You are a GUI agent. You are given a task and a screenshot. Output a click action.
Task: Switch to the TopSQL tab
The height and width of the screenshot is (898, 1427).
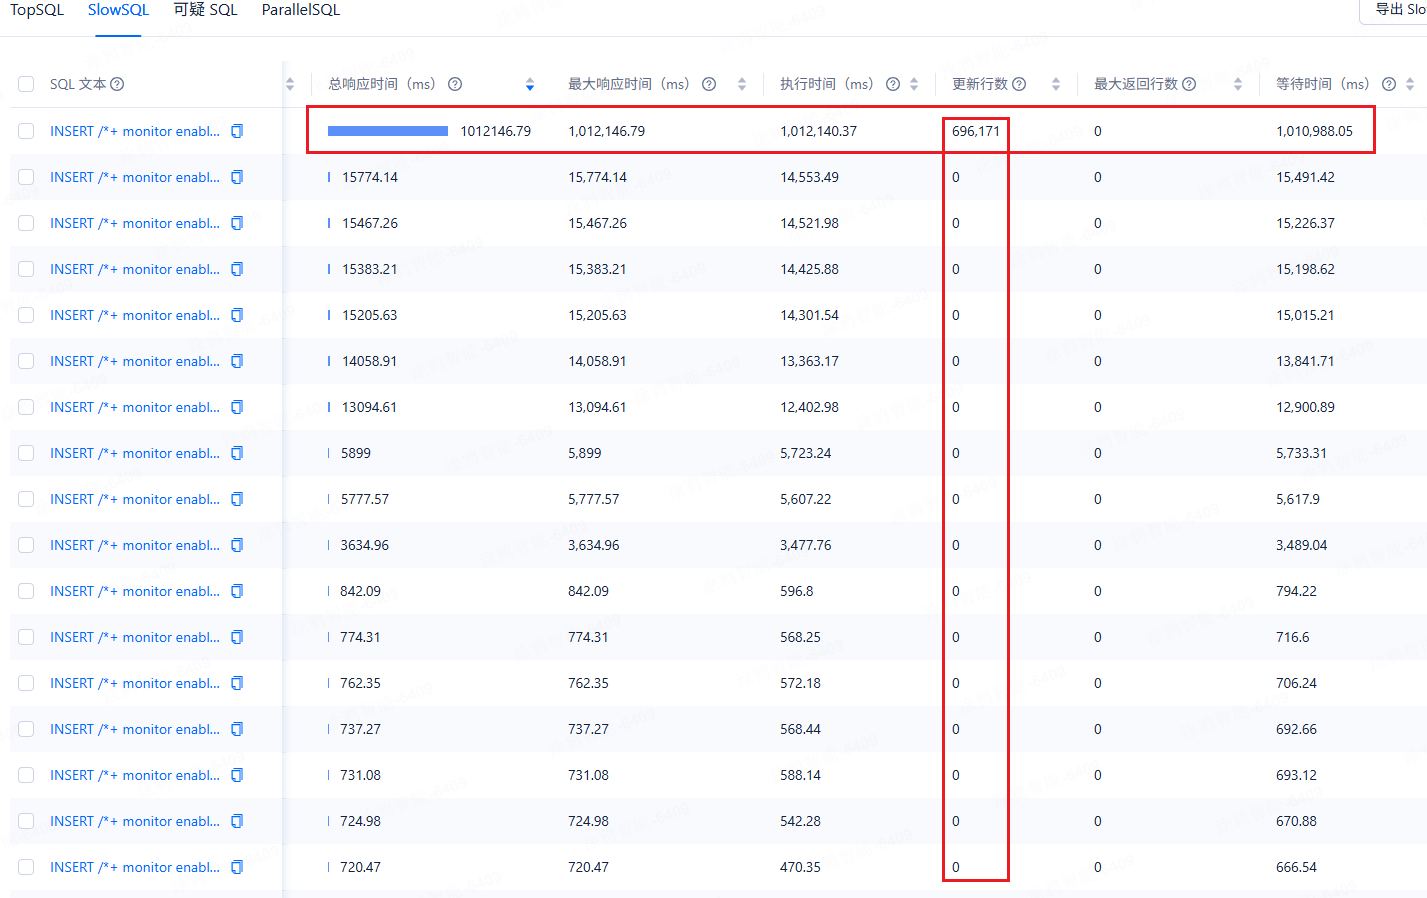coord(37,10)
